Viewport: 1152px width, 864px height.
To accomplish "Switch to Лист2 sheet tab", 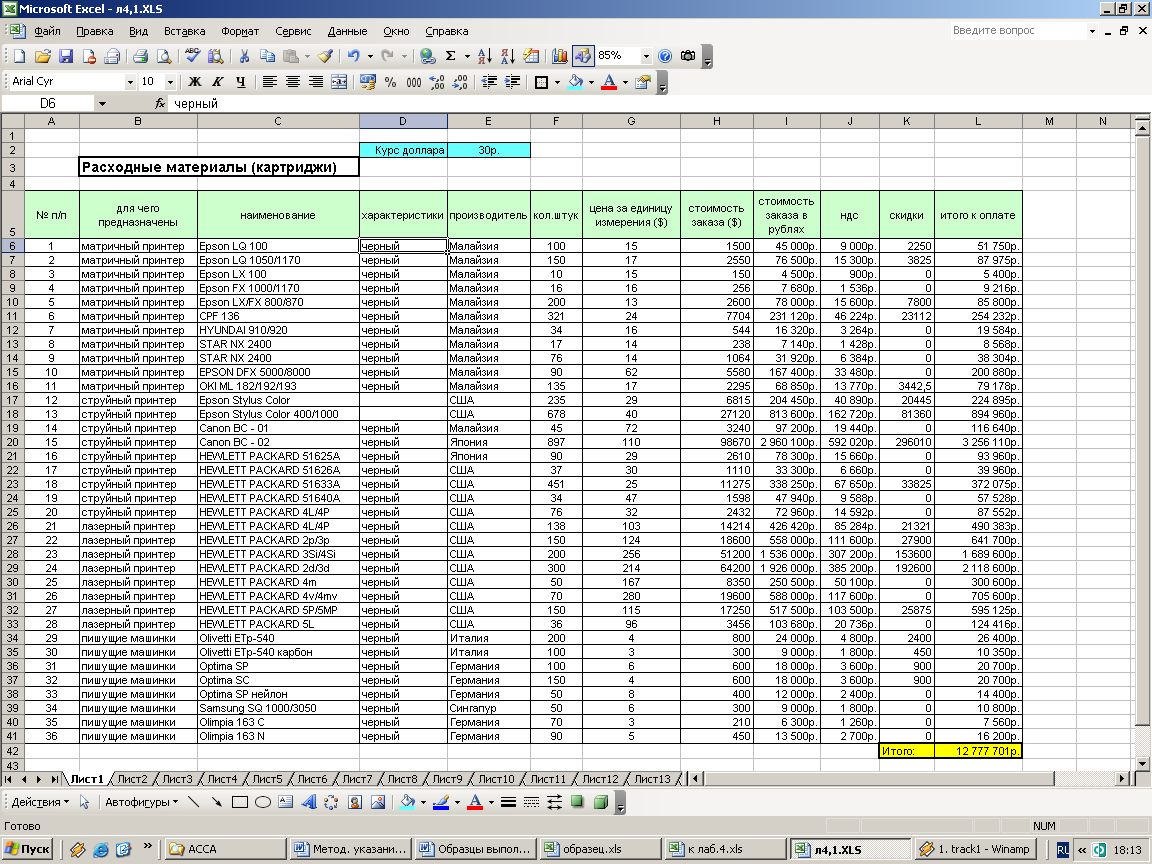I will coord(132,779).
